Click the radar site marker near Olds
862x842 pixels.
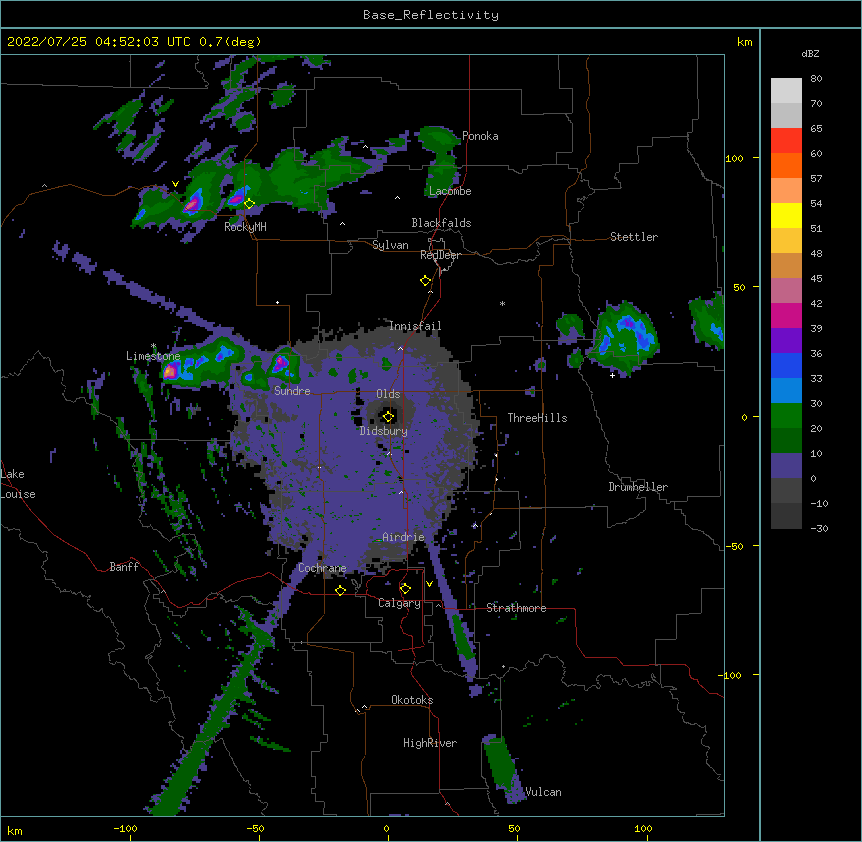[388, 417]
